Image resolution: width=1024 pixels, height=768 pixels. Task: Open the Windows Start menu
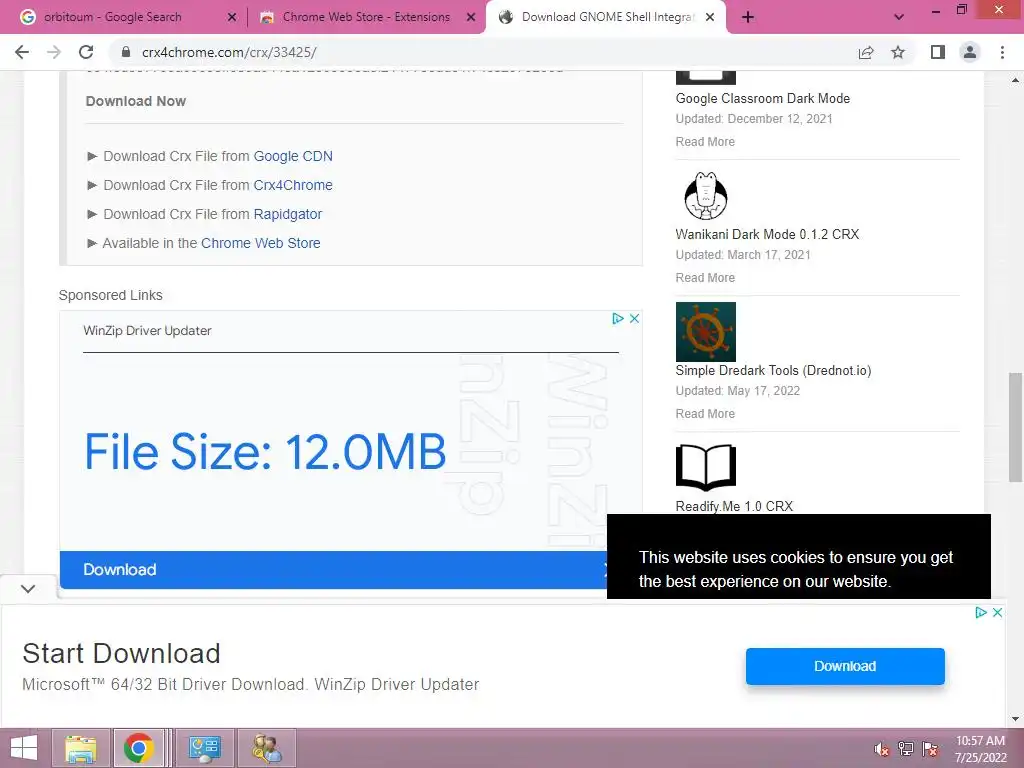[x=24, y=748]
